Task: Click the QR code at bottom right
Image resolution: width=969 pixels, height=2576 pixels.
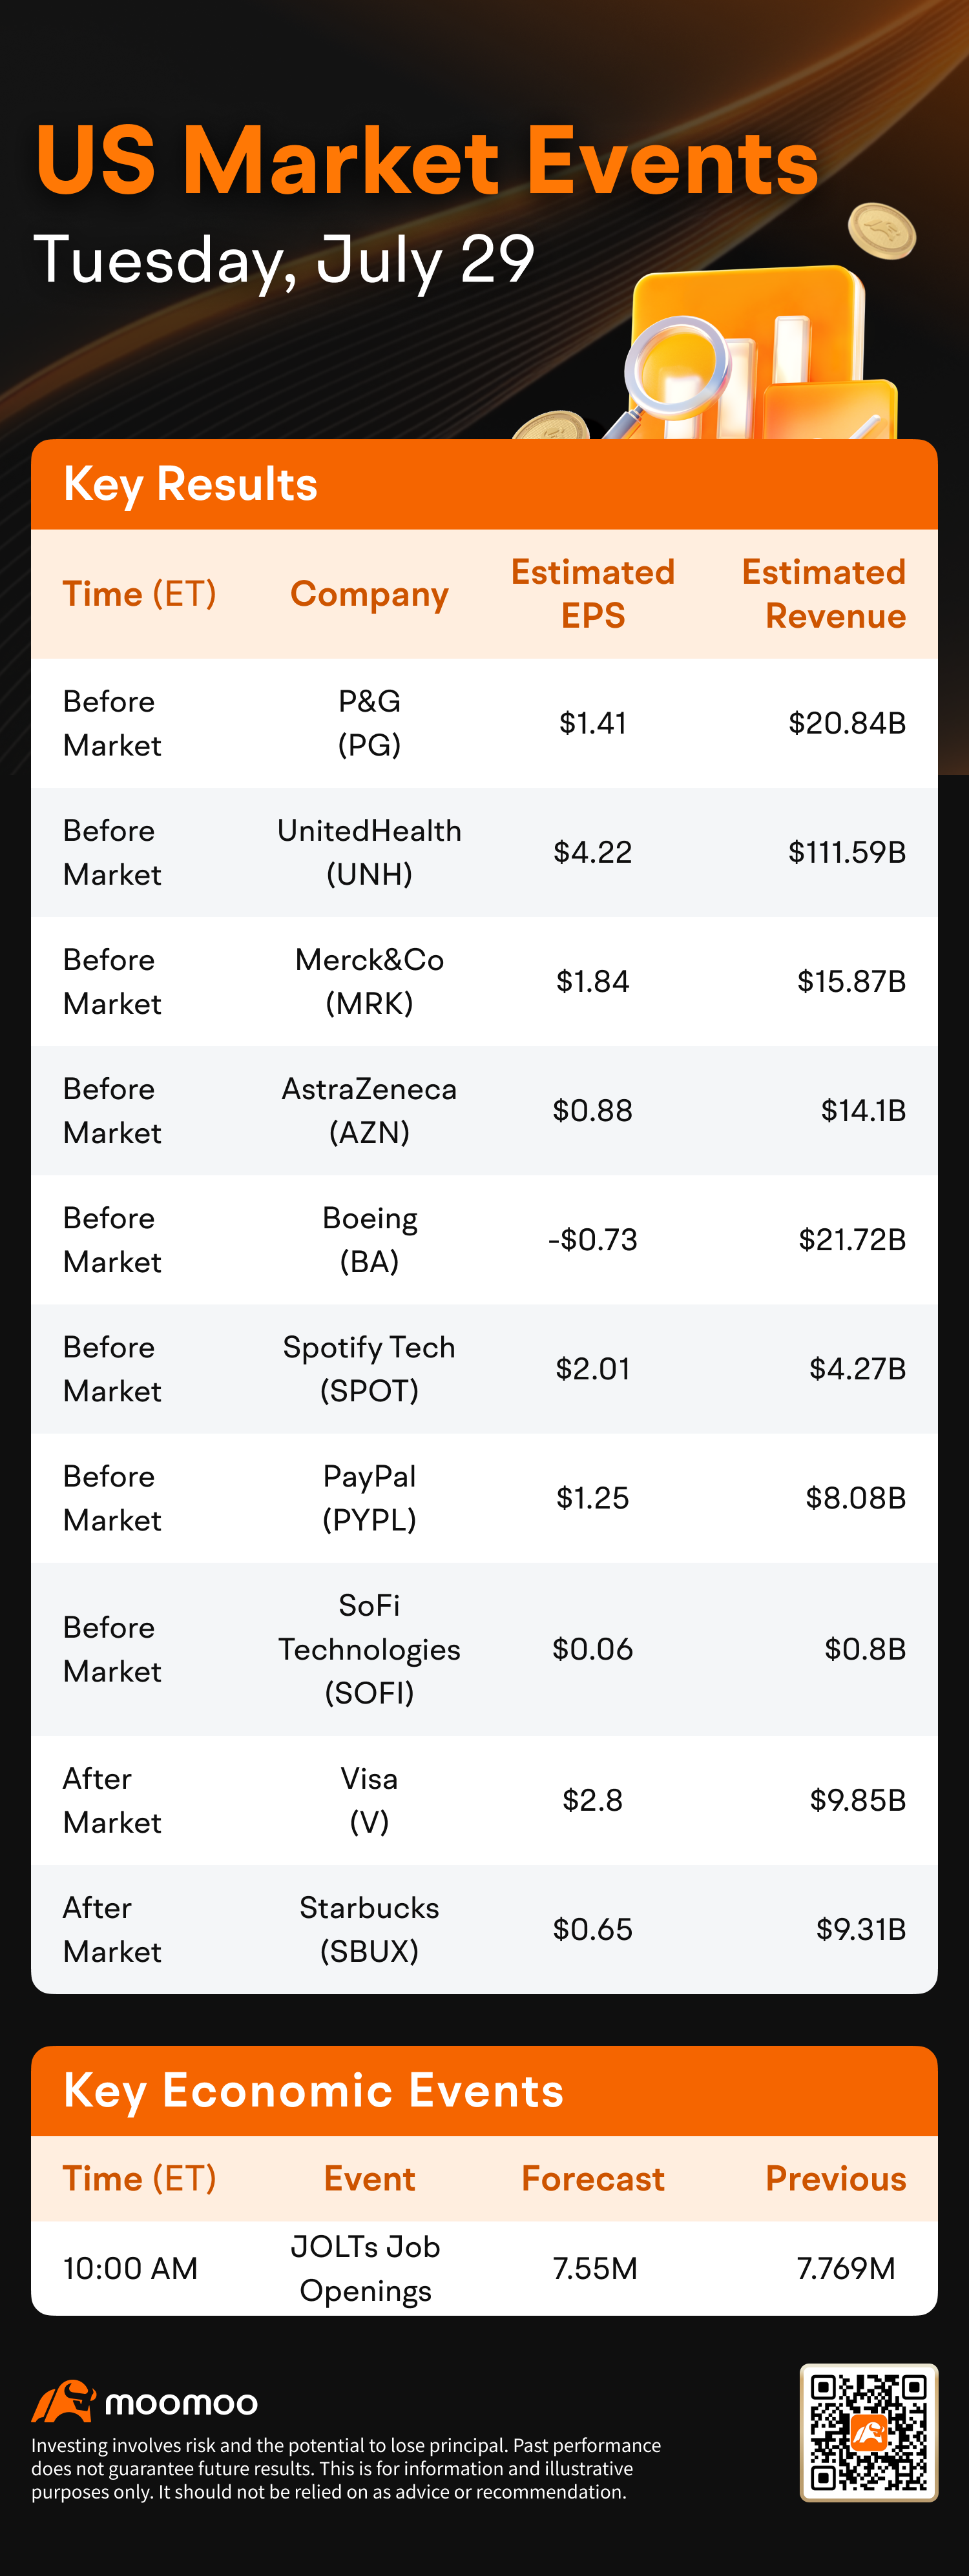Action: 868,2432
